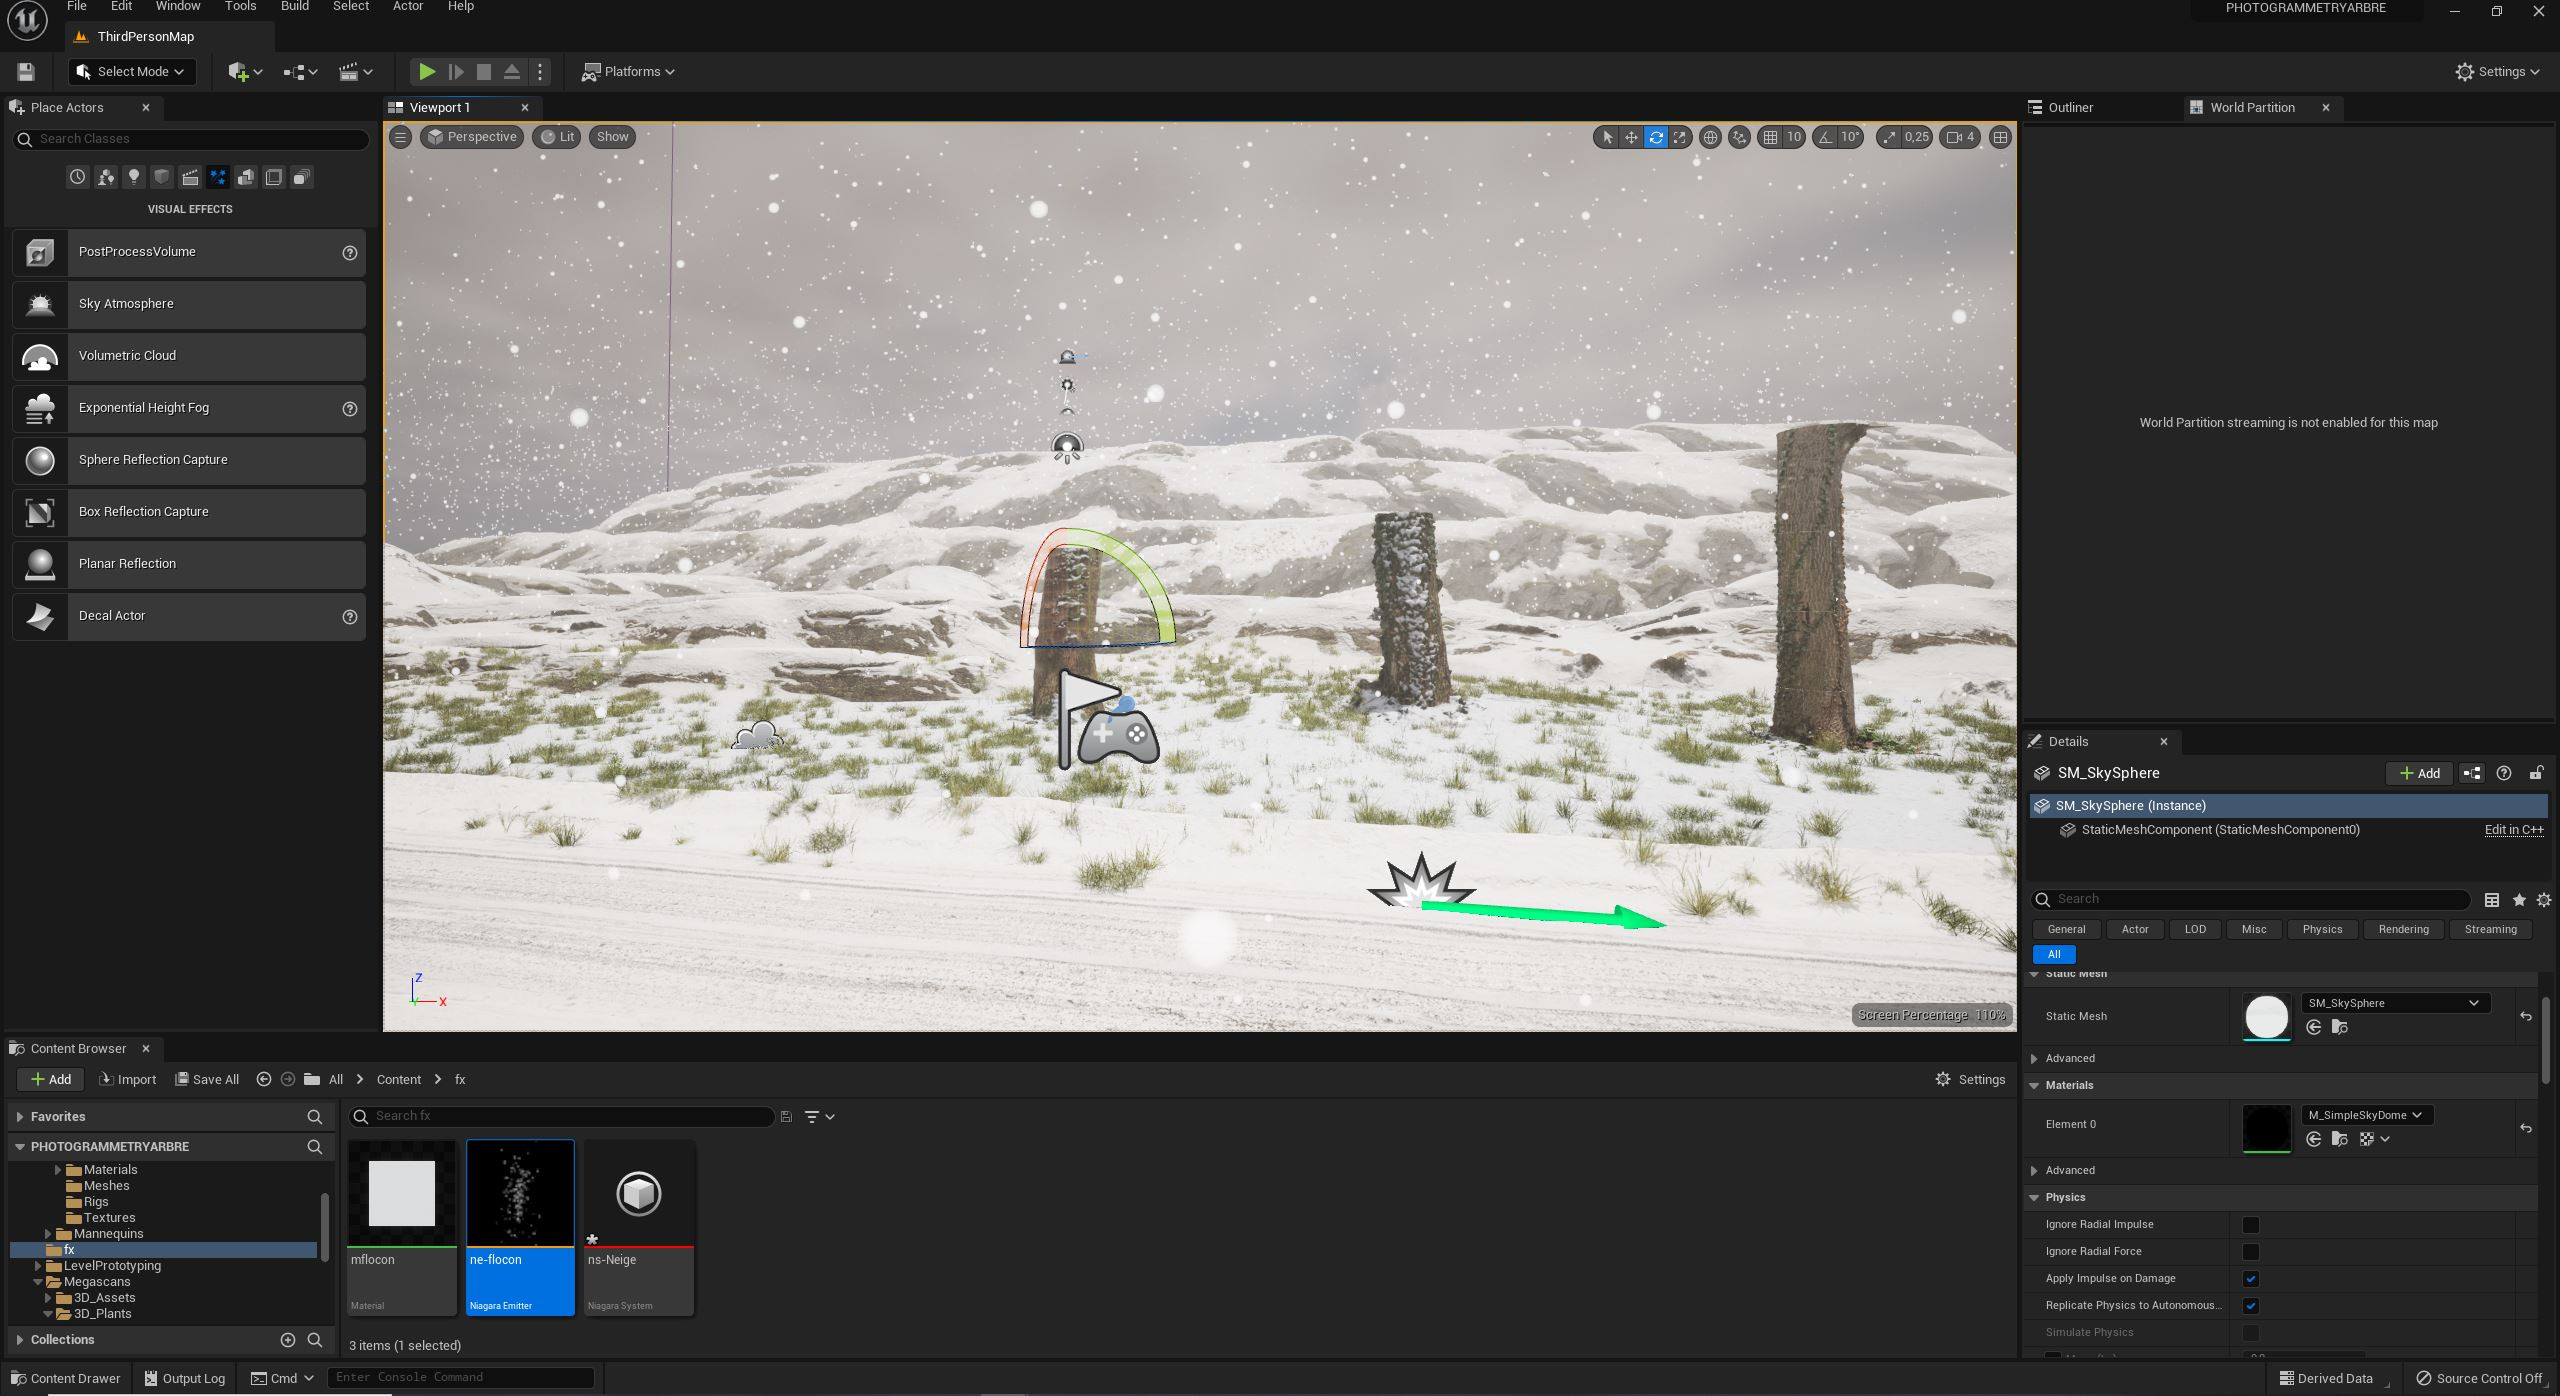The height and width of the screenshot is (1396, 2560).
Task: Click the Save current level icon
Action: [x=26, y=72]
